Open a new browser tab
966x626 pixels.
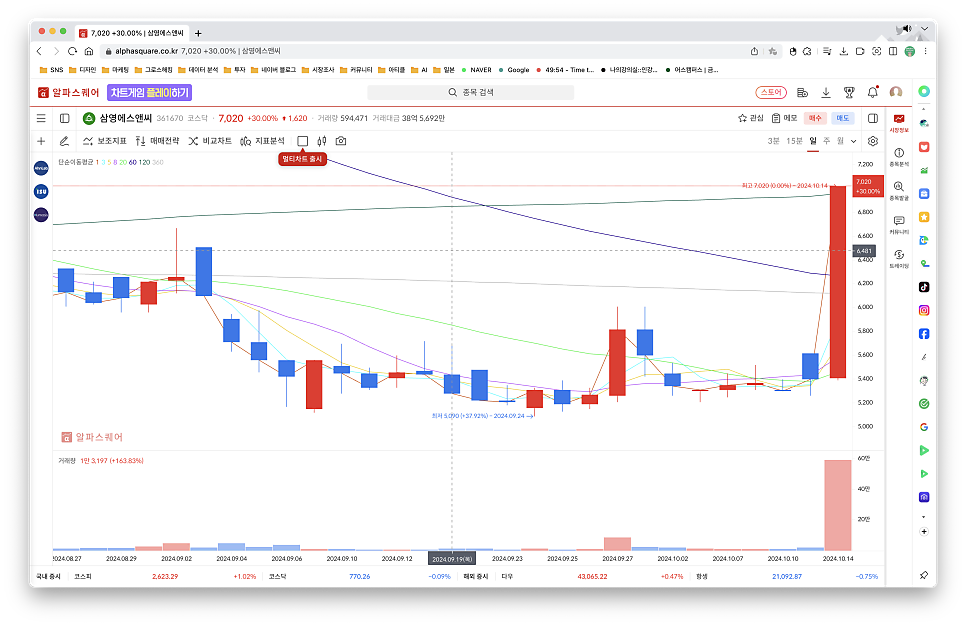pyautogui.click(x=198, y=33)
